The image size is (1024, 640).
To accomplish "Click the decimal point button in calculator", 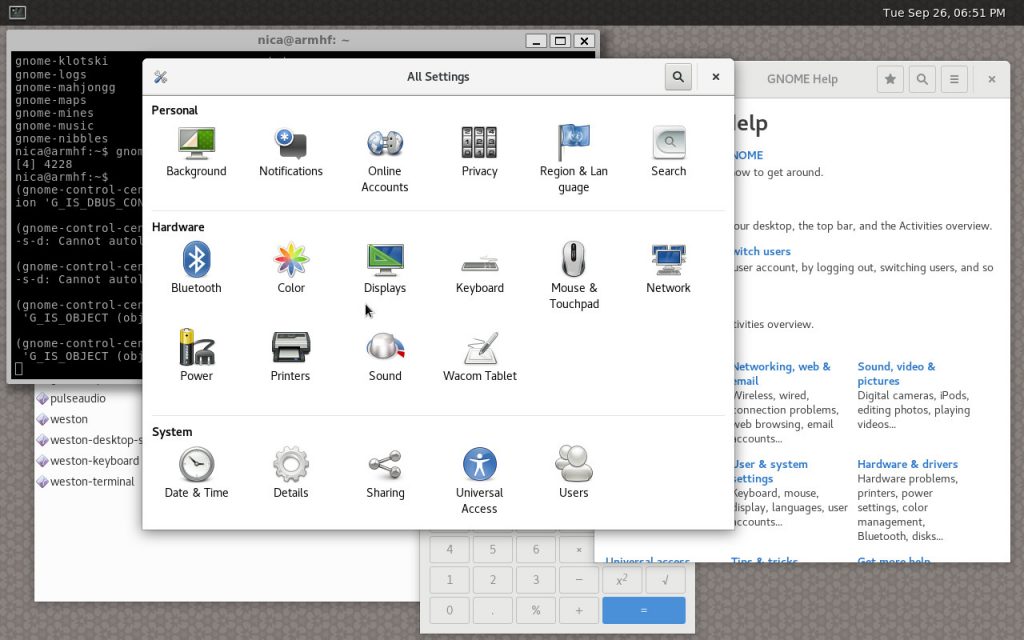I will [x=492, y=611].
